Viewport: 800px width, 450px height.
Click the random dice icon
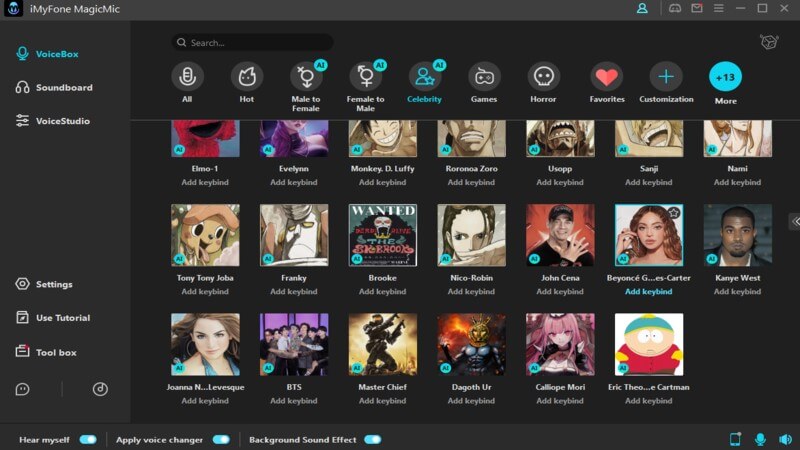769,42
